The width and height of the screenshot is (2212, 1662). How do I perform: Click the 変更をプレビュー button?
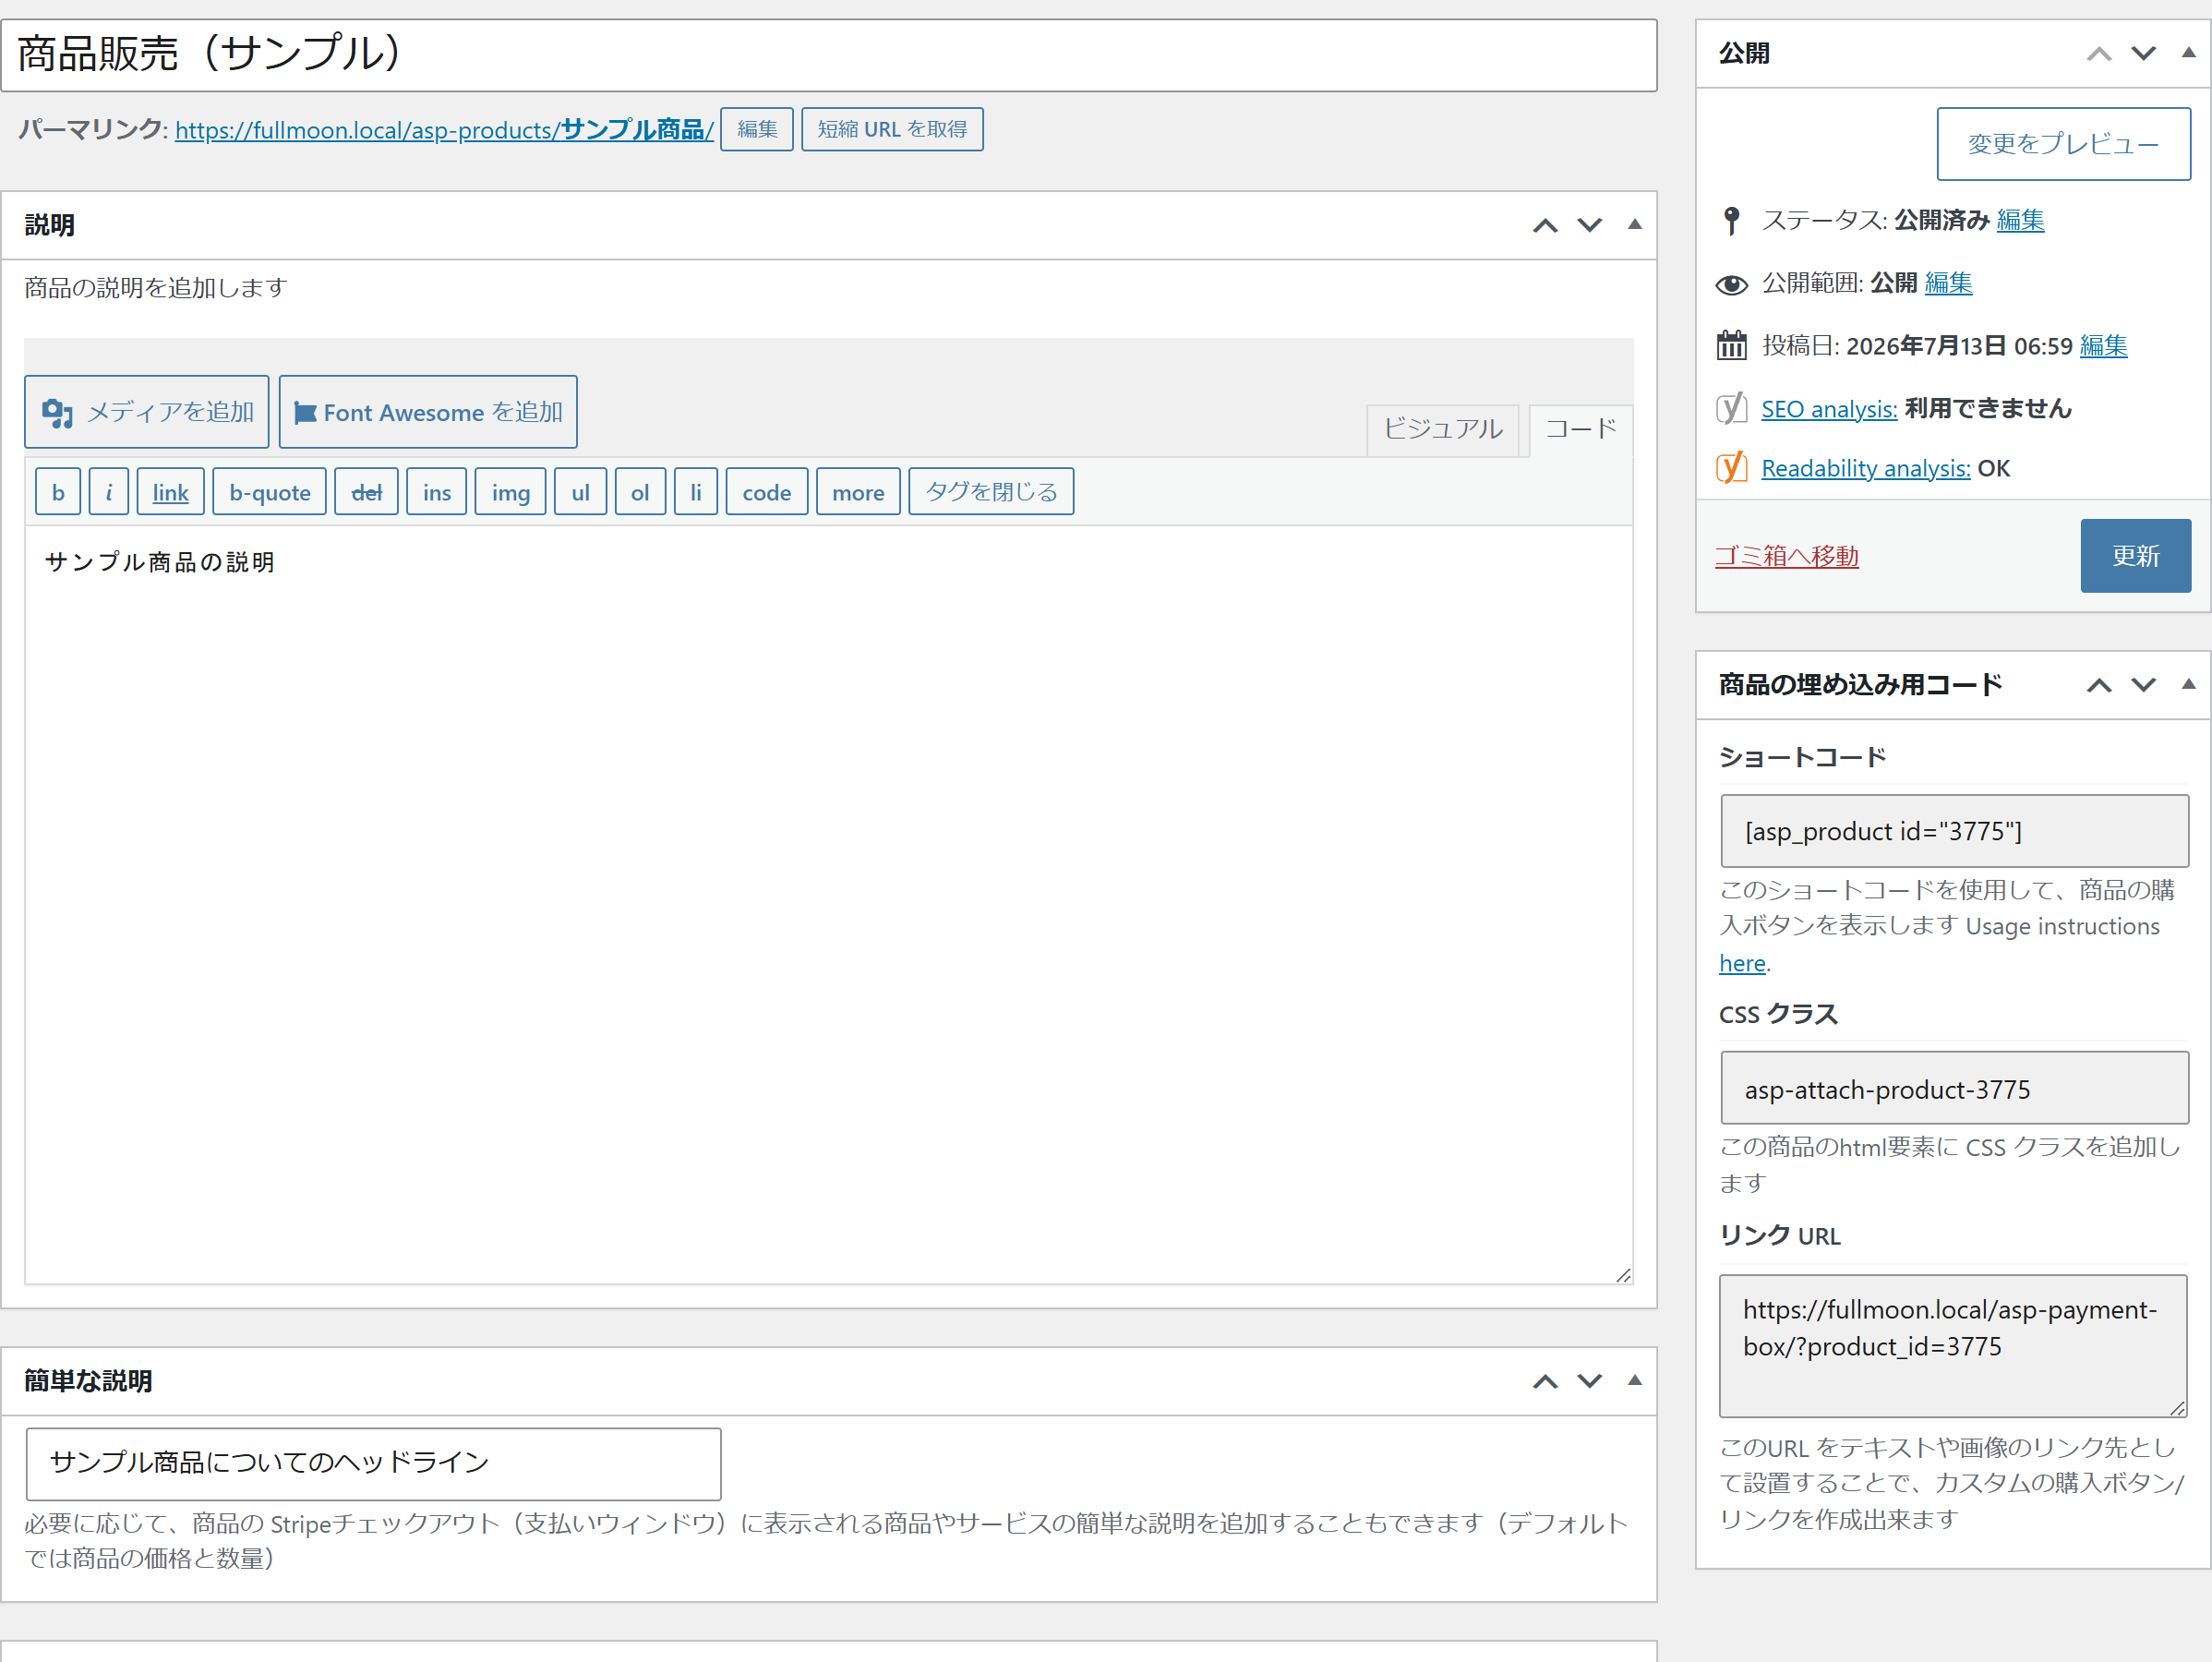click(2063, 144)
